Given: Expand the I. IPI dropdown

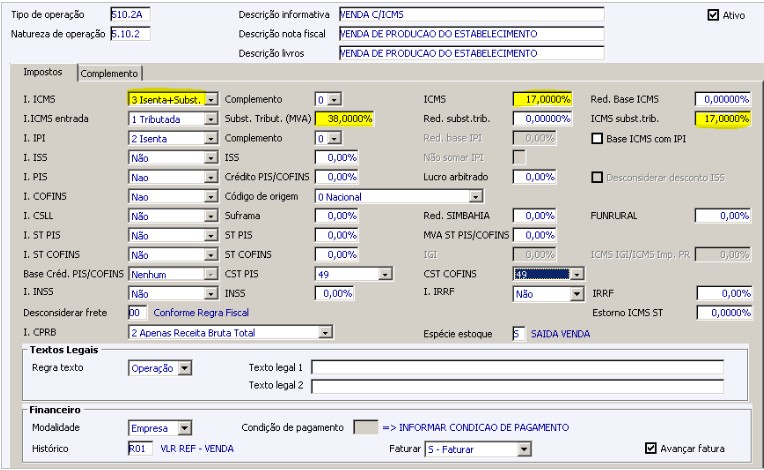Looking at the screenshot, I should [x=211, y=139].
